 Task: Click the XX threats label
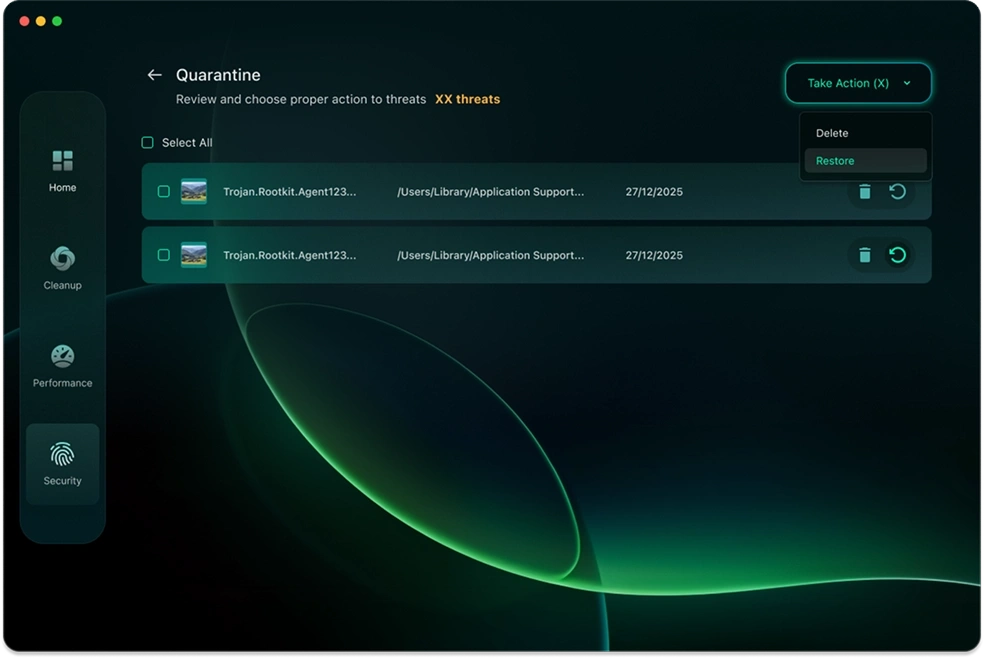[x=468, y=99]
